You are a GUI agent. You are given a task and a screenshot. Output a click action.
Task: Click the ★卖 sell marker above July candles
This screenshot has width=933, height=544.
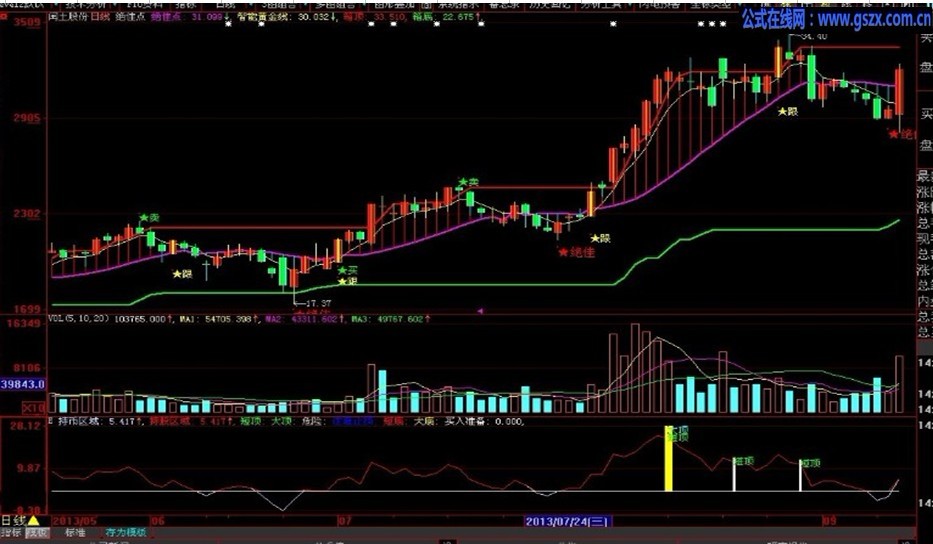coord(468,182)
